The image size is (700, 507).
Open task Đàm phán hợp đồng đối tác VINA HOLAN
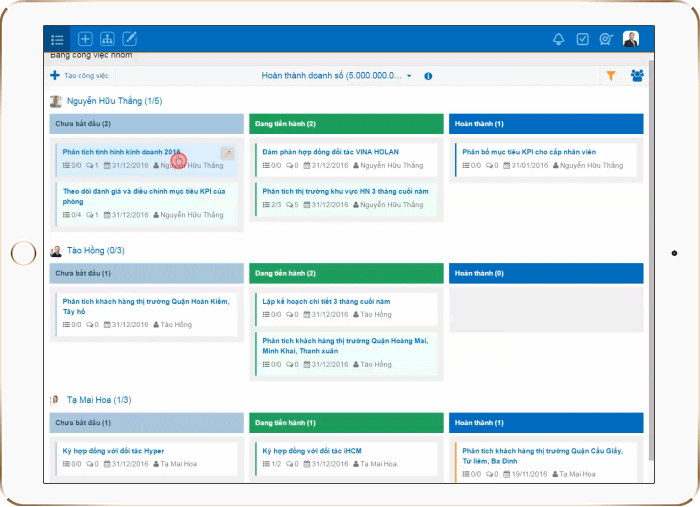pos(330,151)
